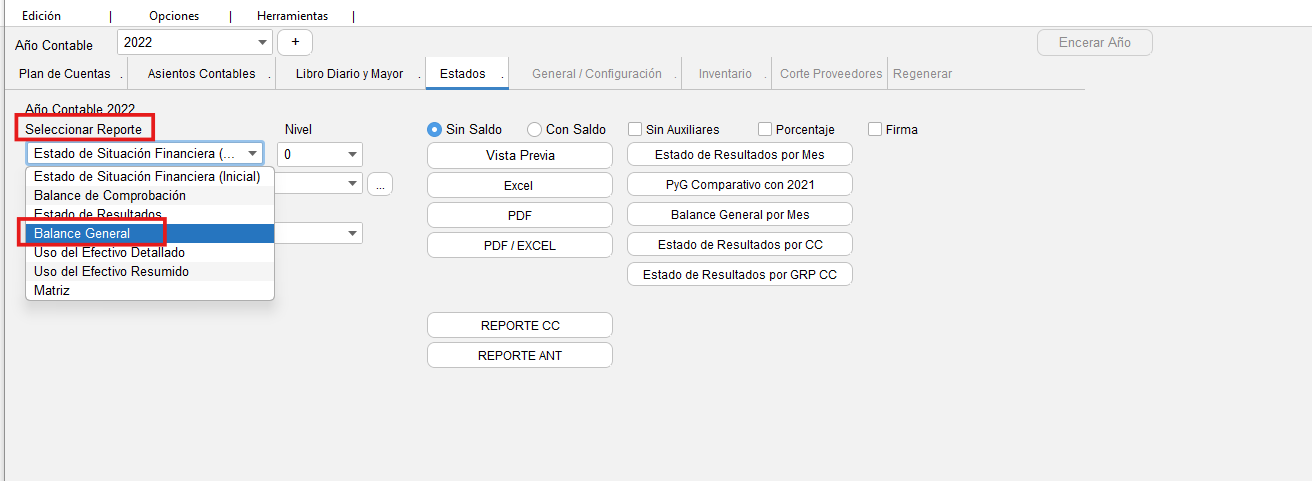Open the Herramientas menu
Viewport: 1312px width, 481px height.
292,16
